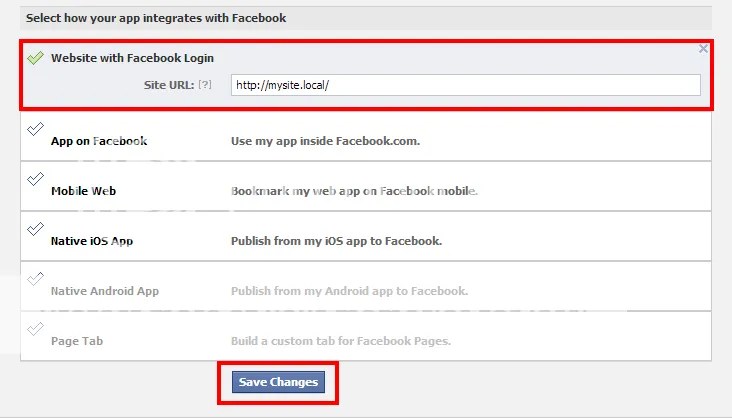
Task: Select 'Publish from my iOS app to Facebook.' text
Action: tap(337, 241)
